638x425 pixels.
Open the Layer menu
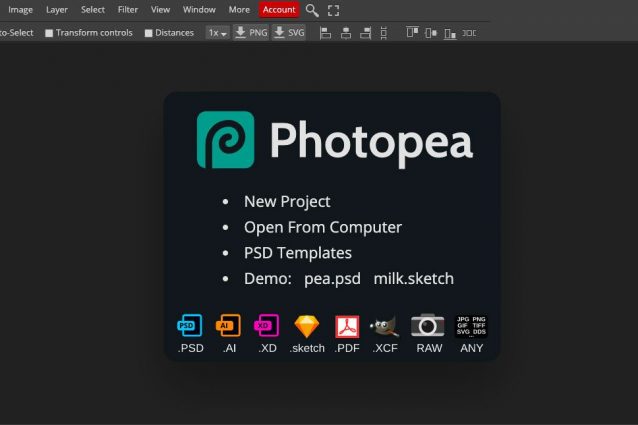point(57,10)
